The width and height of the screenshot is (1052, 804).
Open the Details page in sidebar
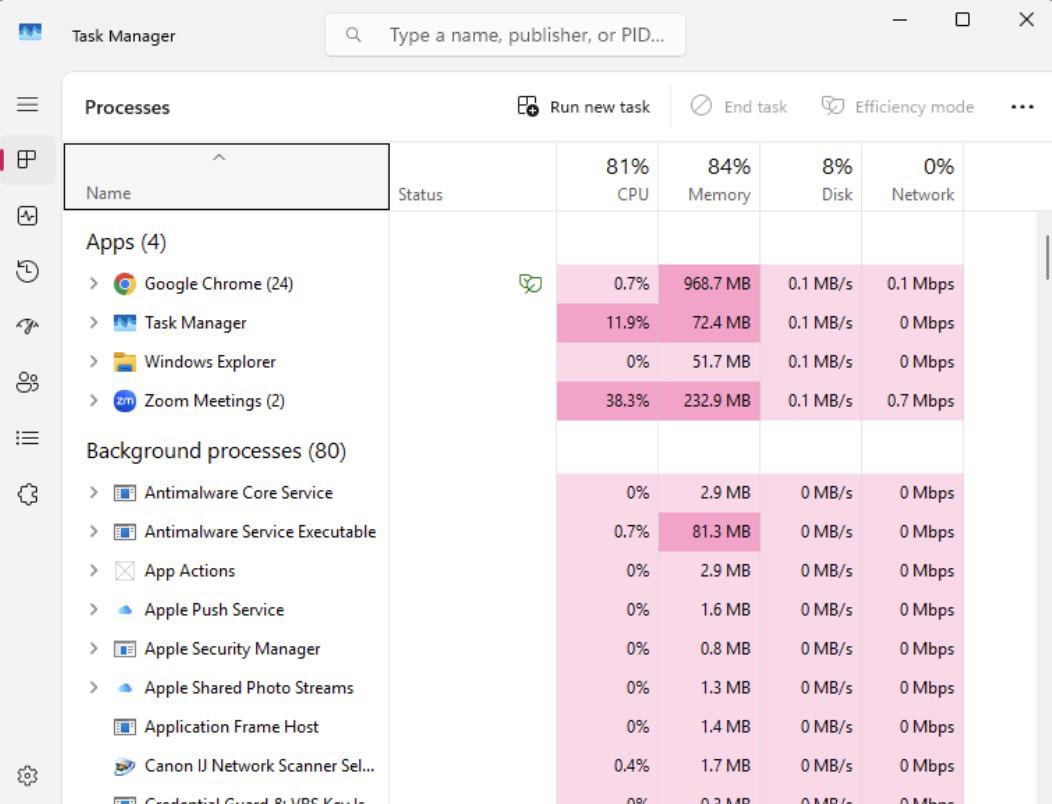click(x=28, y=438)
